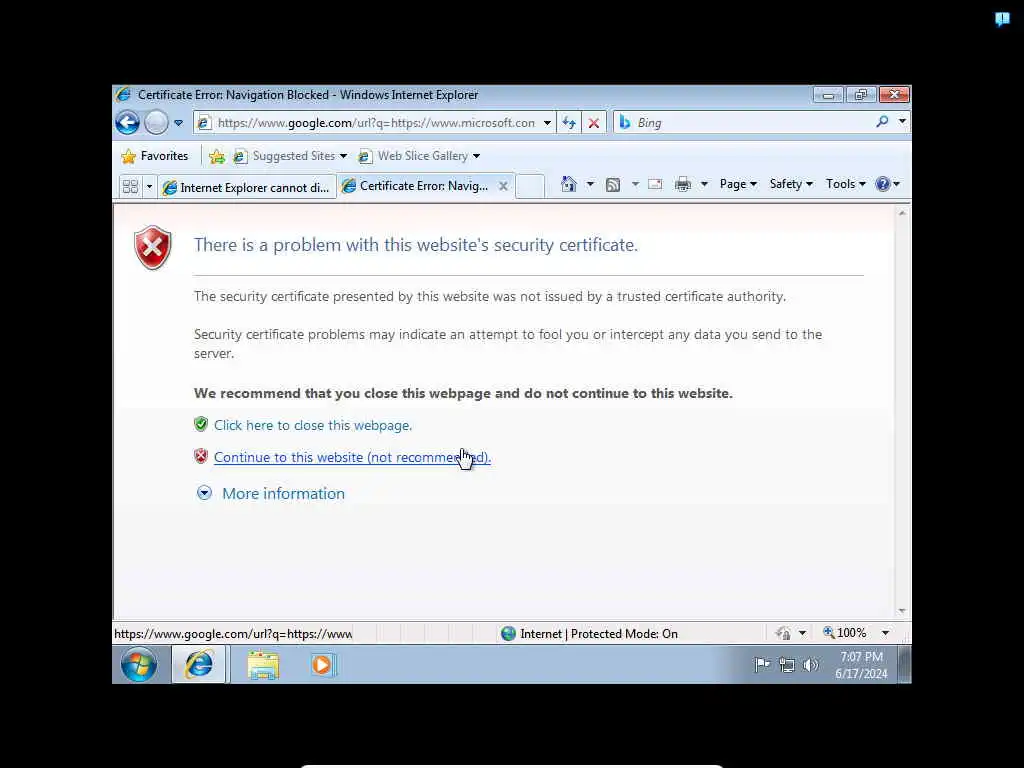Go to the Home page icon
This screenshot has width=1024, height=768.
point(569,185)
